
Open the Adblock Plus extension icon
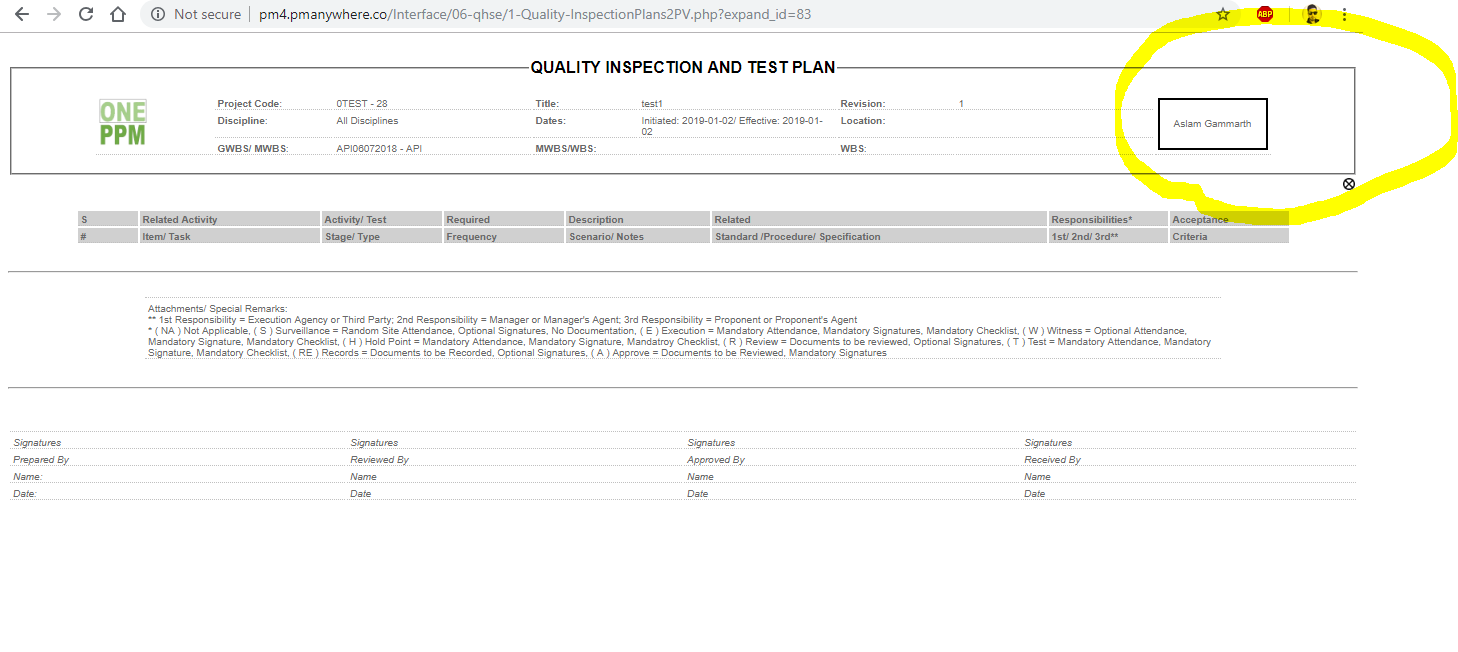pos(1264,14)
